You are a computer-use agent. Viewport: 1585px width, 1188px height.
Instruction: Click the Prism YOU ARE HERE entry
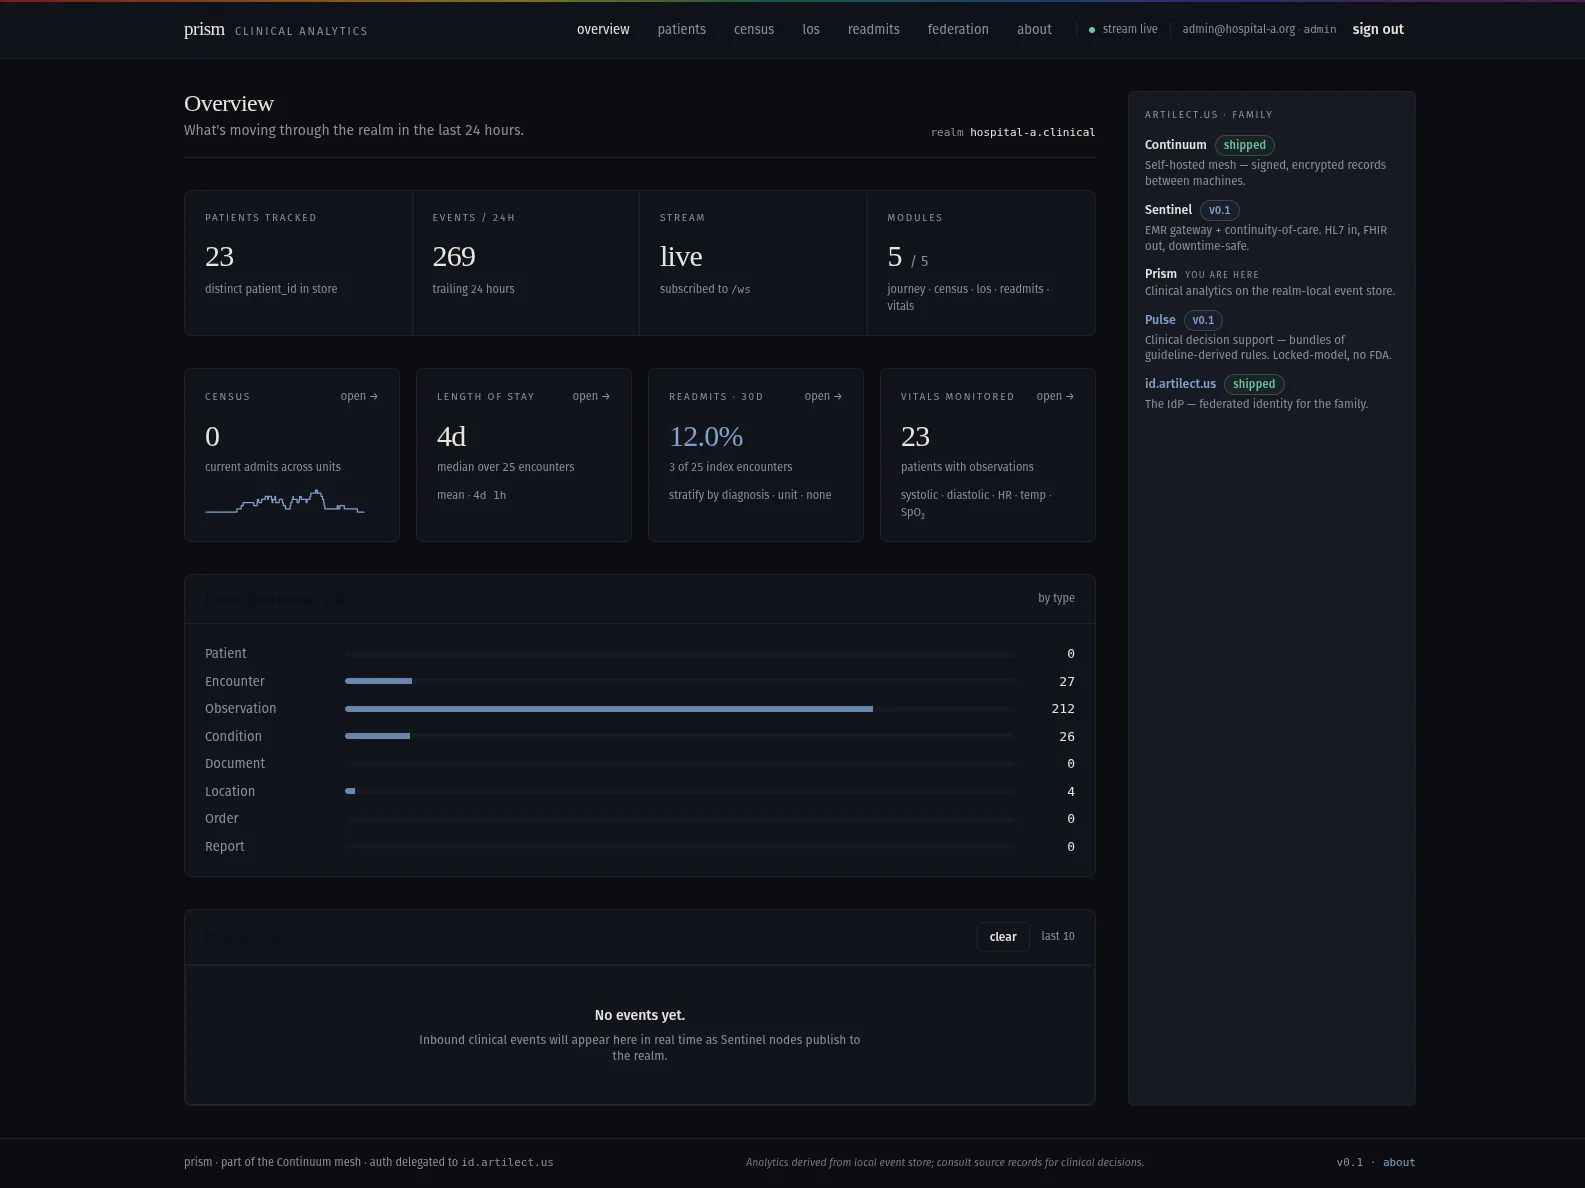(x=1202, y=274)
